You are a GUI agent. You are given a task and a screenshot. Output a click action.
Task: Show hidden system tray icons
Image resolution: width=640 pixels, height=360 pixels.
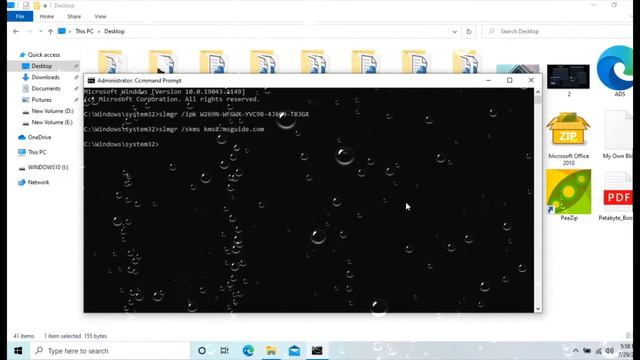click(576, 351)
